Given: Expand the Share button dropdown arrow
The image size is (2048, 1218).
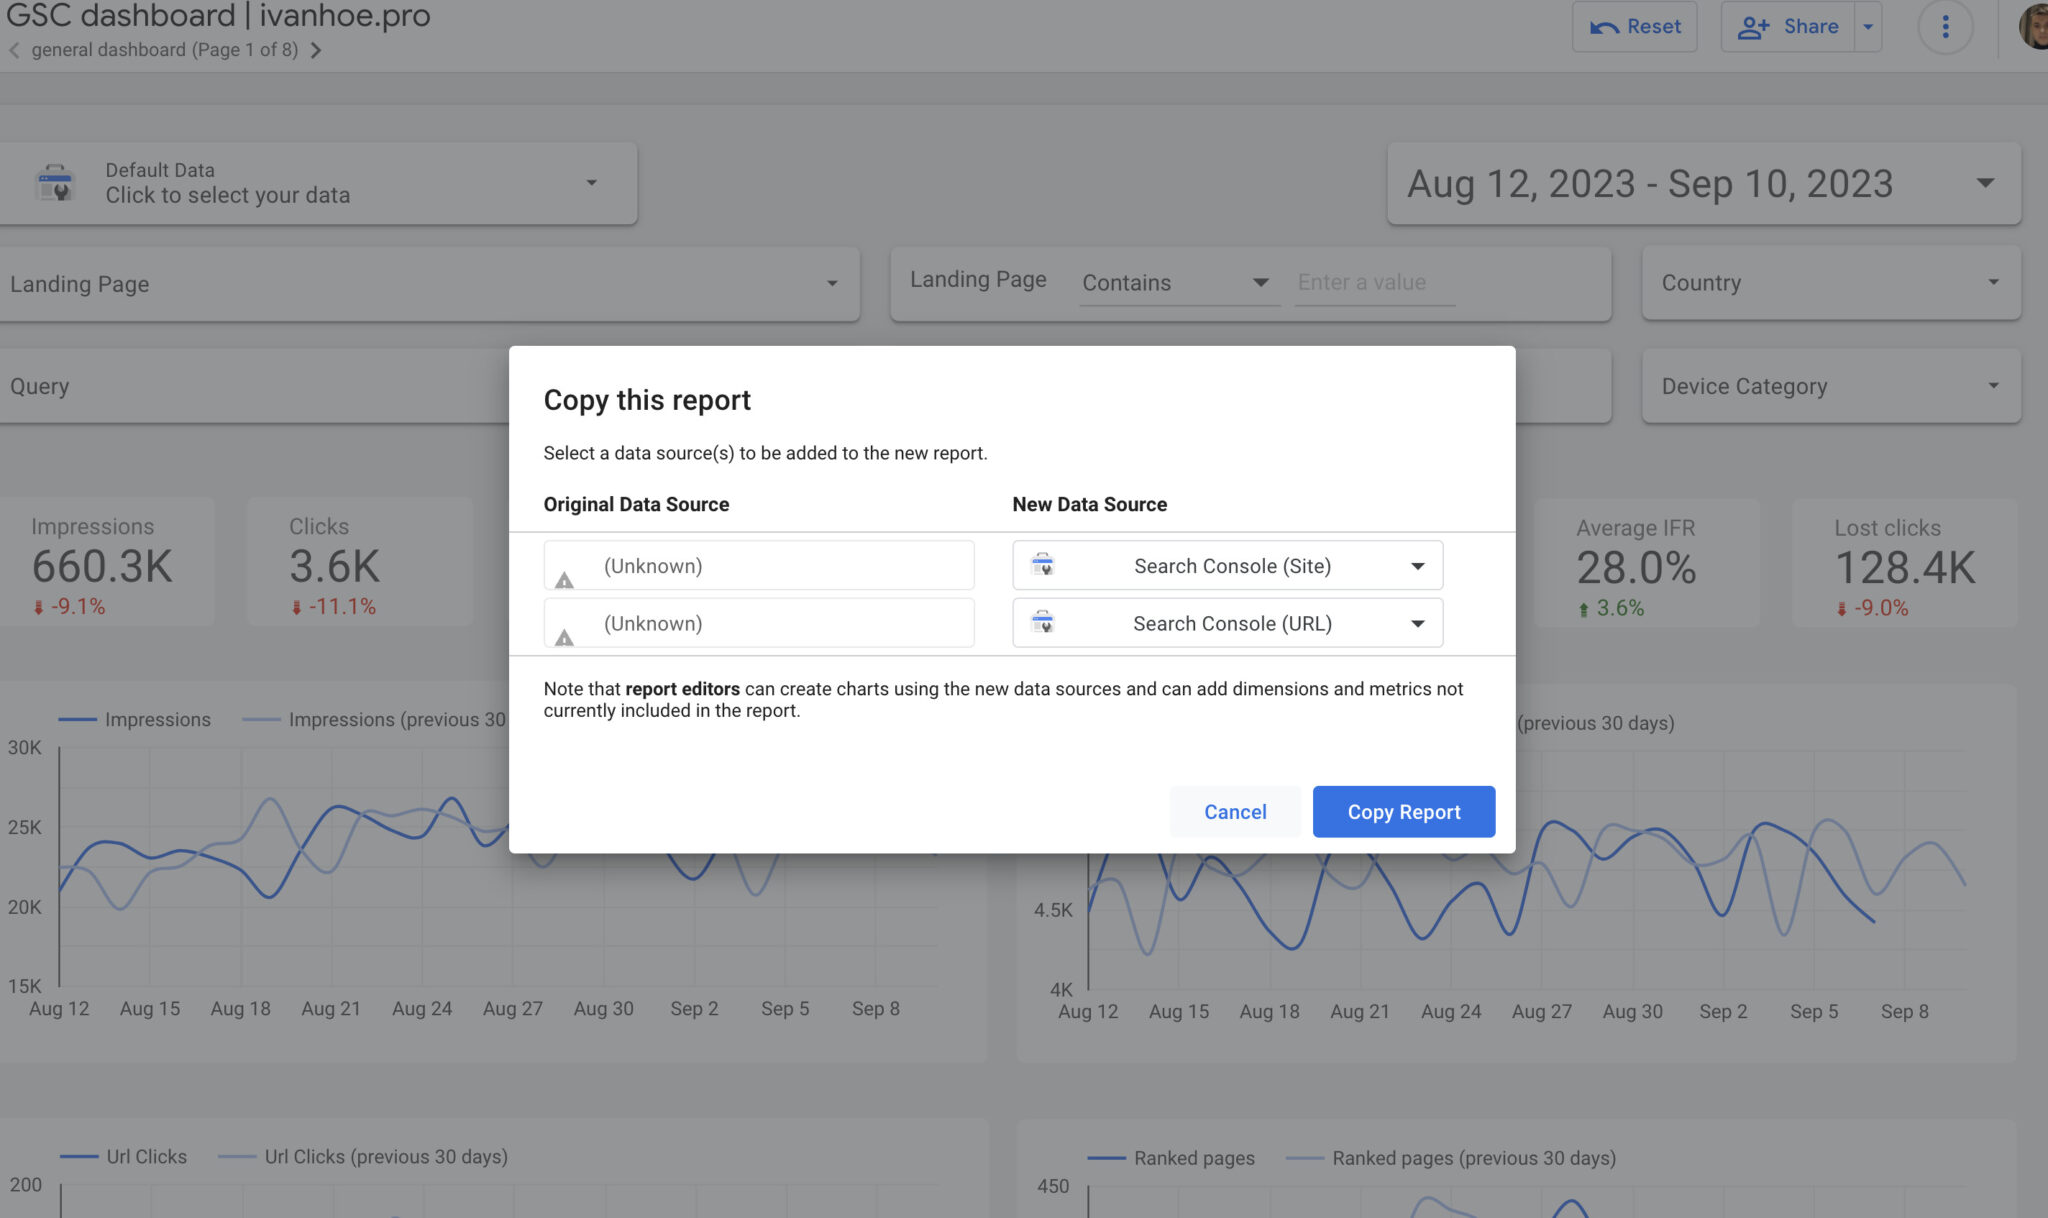Looking at the screenshot, I should coord(1868,26).
